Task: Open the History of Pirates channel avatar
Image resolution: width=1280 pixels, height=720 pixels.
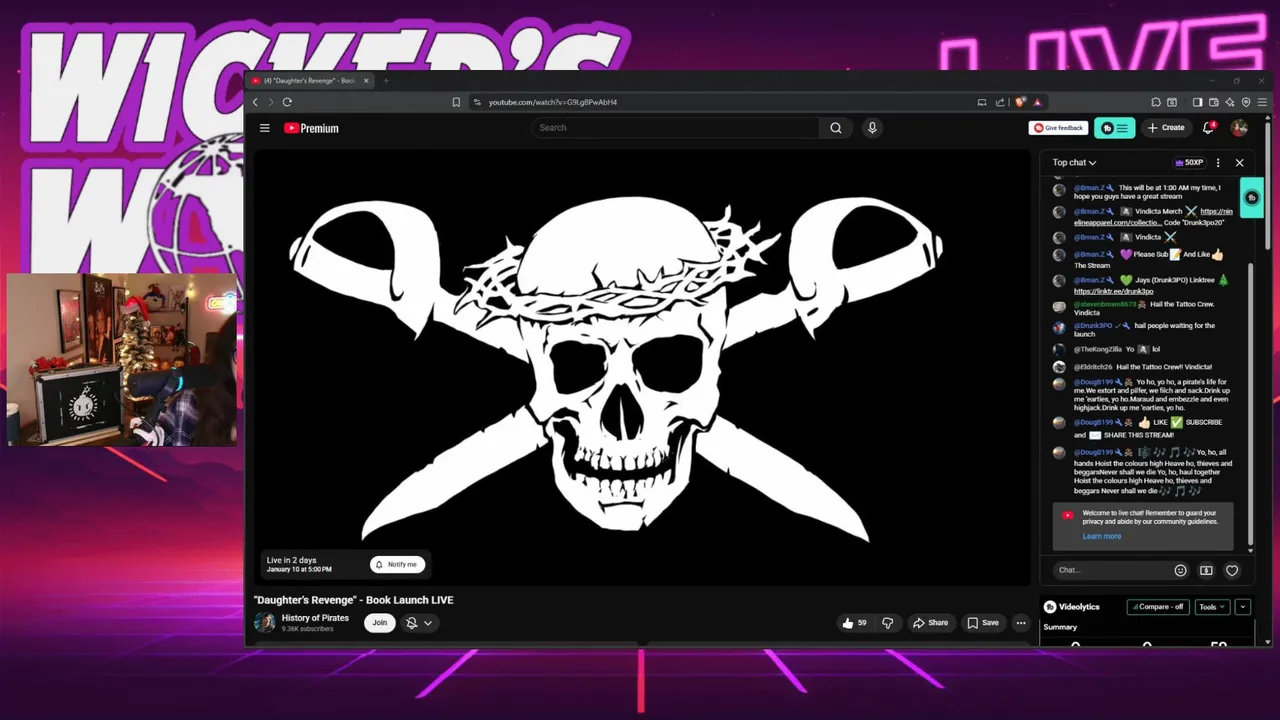Action: click(265, 623)
